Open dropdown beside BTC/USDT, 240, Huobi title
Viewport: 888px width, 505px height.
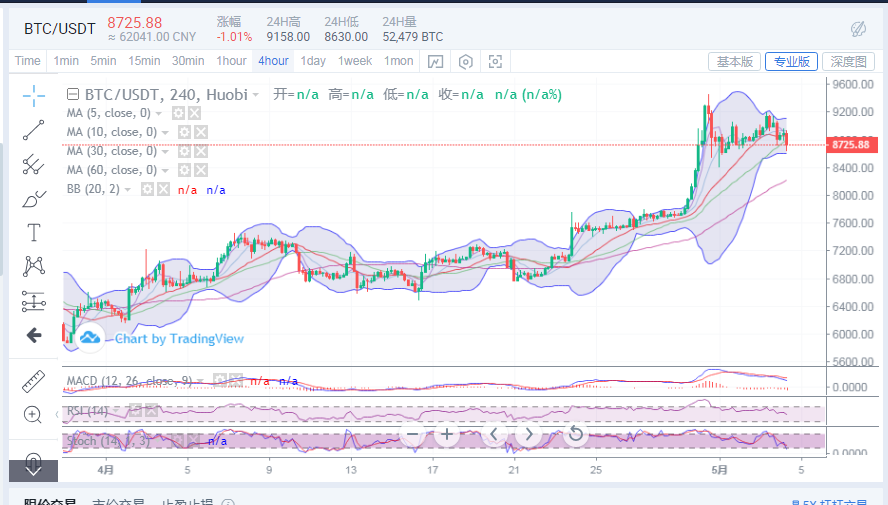256,95
